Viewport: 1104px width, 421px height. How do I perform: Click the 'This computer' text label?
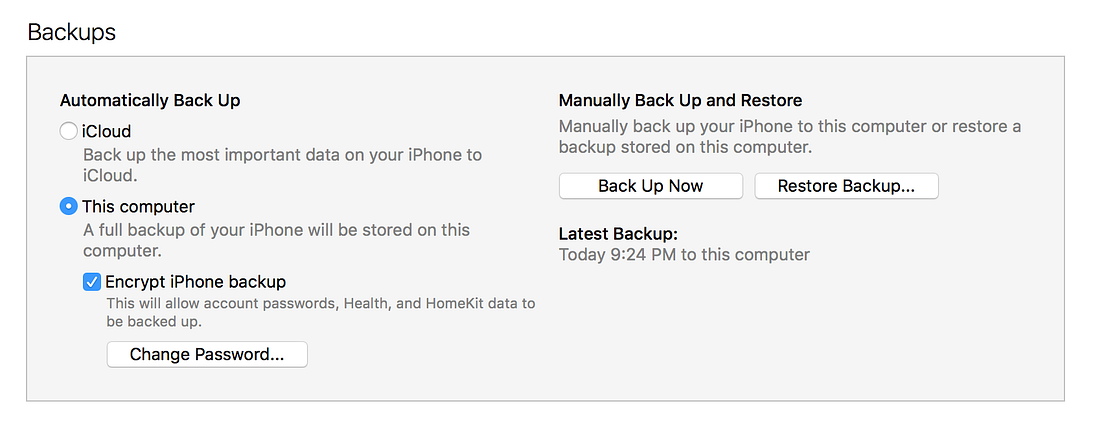[138, 206]
